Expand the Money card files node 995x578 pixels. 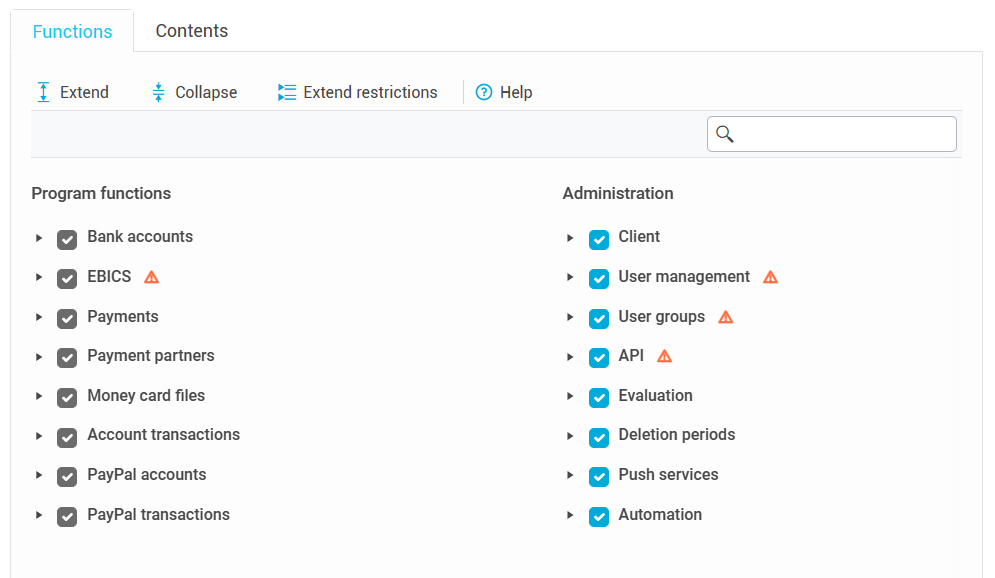click(39, 396)
